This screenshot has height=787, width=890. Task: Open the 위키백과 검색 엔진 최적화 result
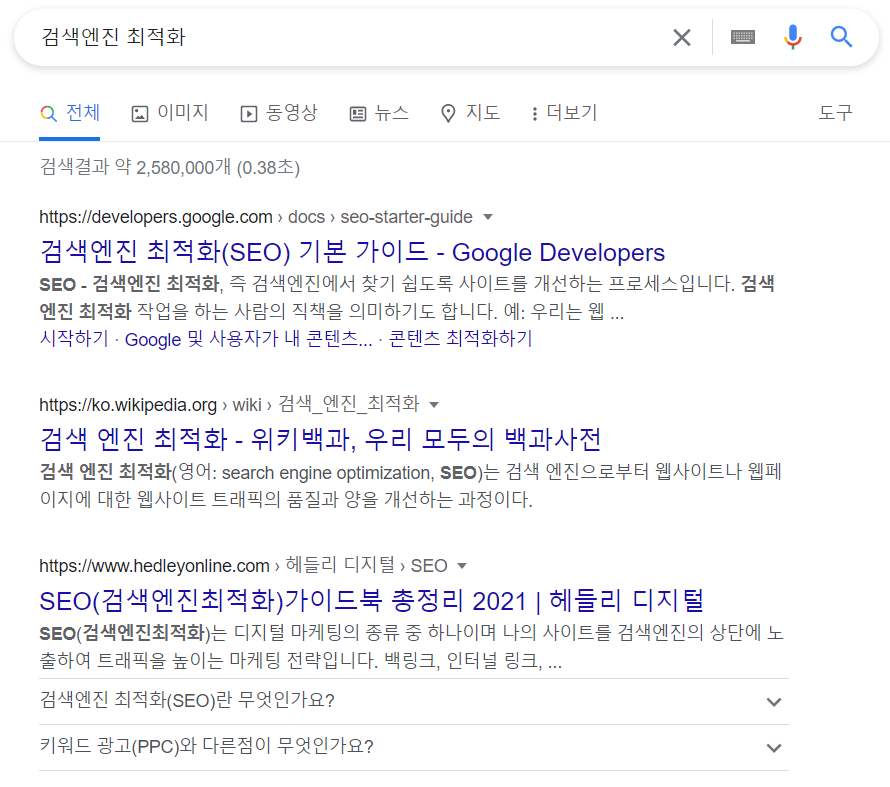tap(320, 439)
